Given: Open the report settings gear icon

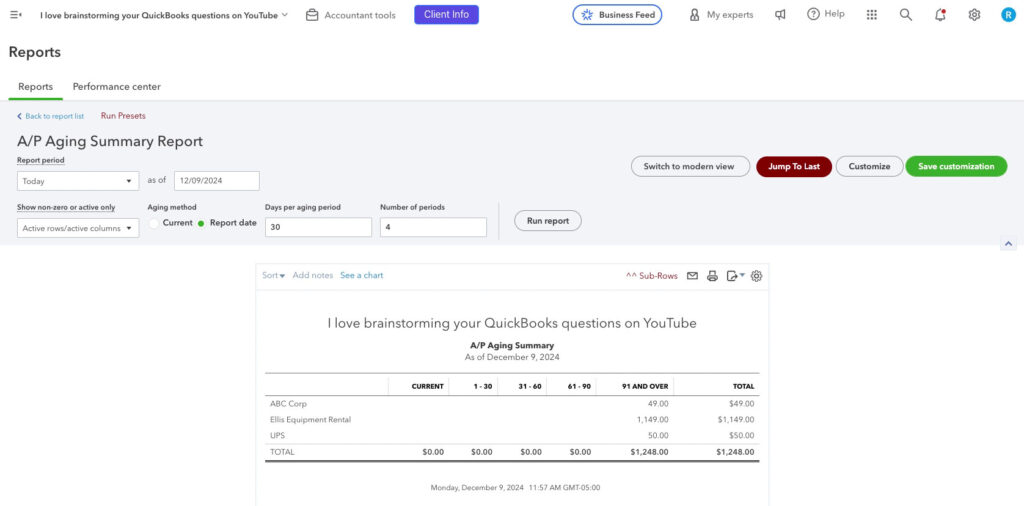Looking at the screenshot, I should click(x=756, y=276).
